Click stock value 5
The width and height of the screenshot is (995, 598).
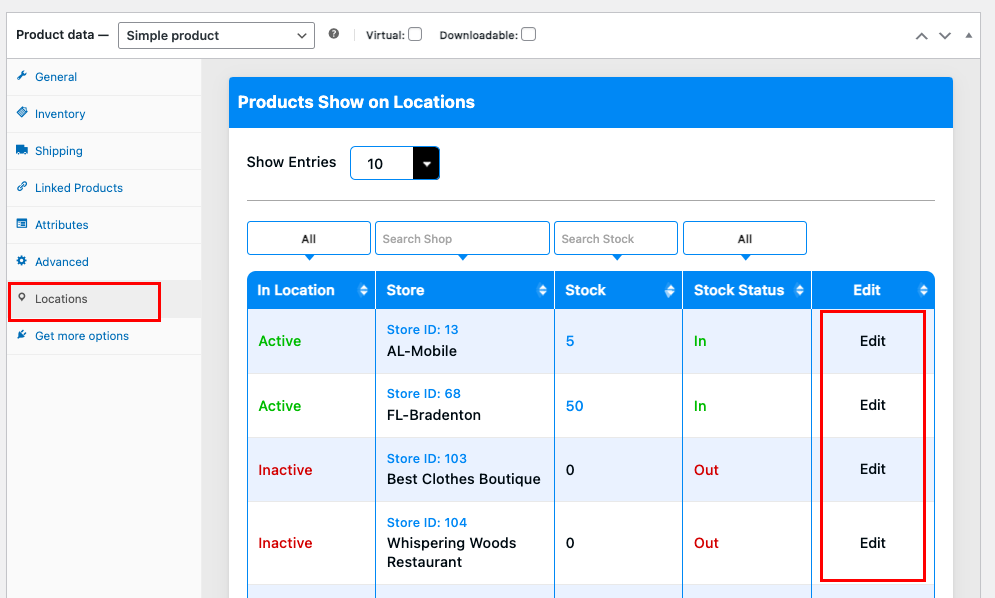pos(570,341)
